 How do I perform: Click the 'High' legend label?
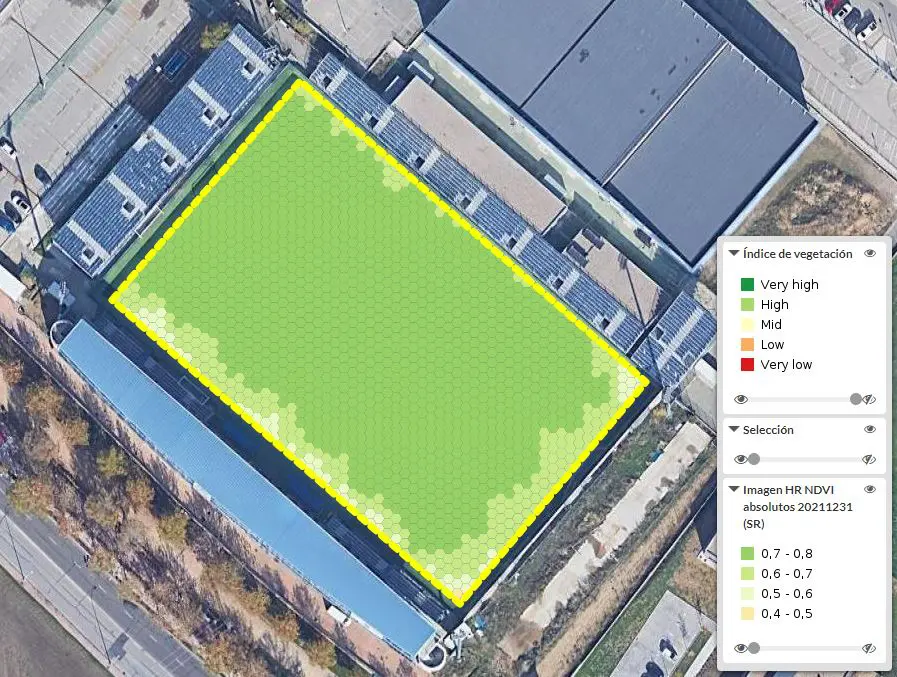(x=775, y=304)
